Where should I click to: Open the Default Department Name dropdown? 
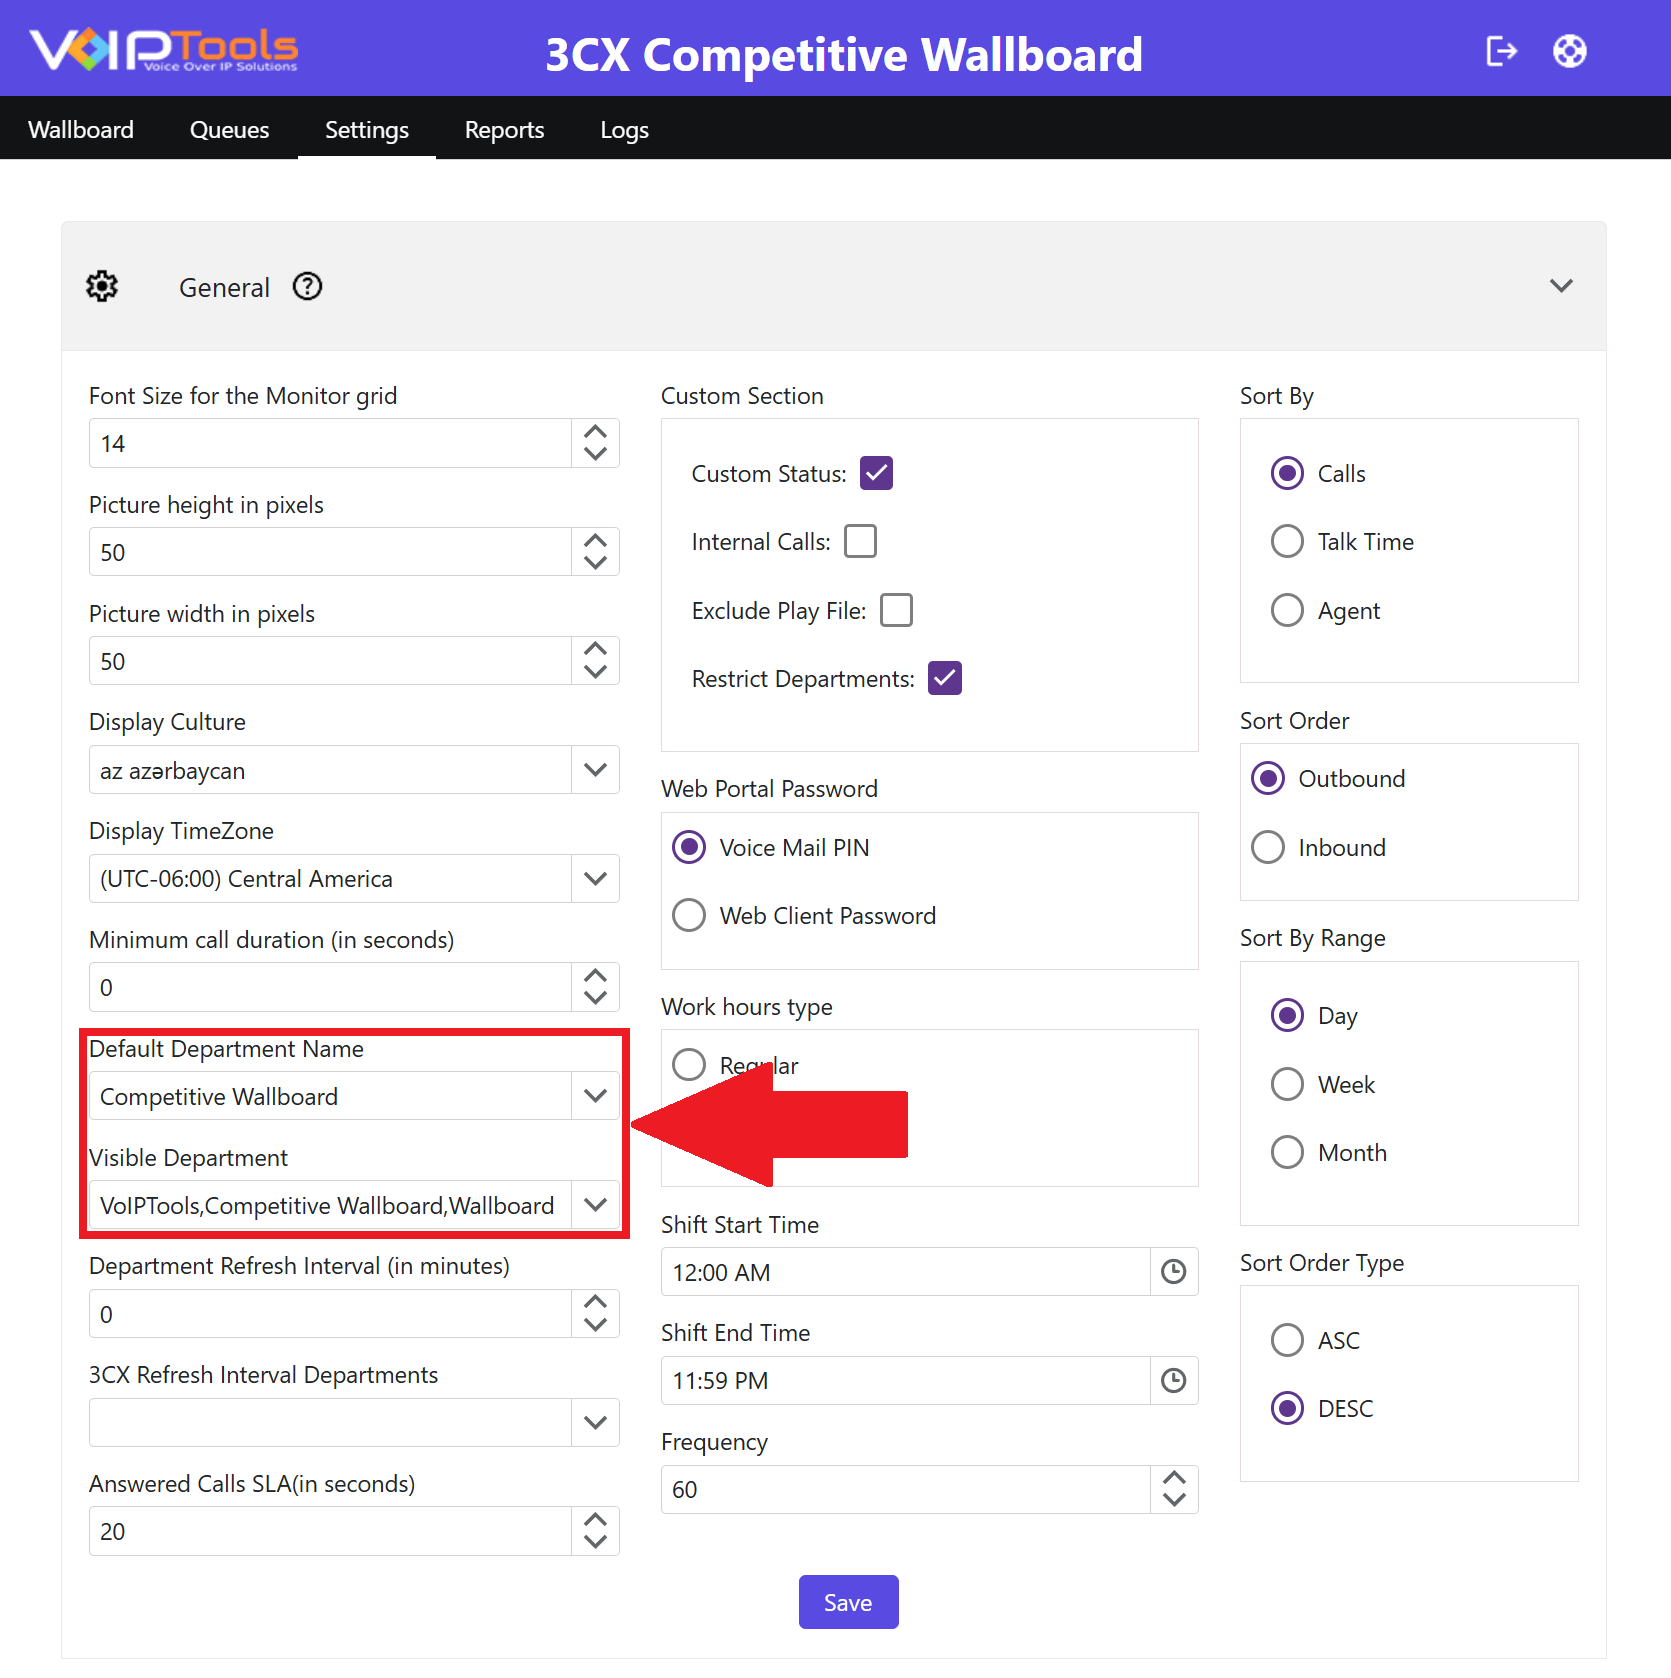595,1096
